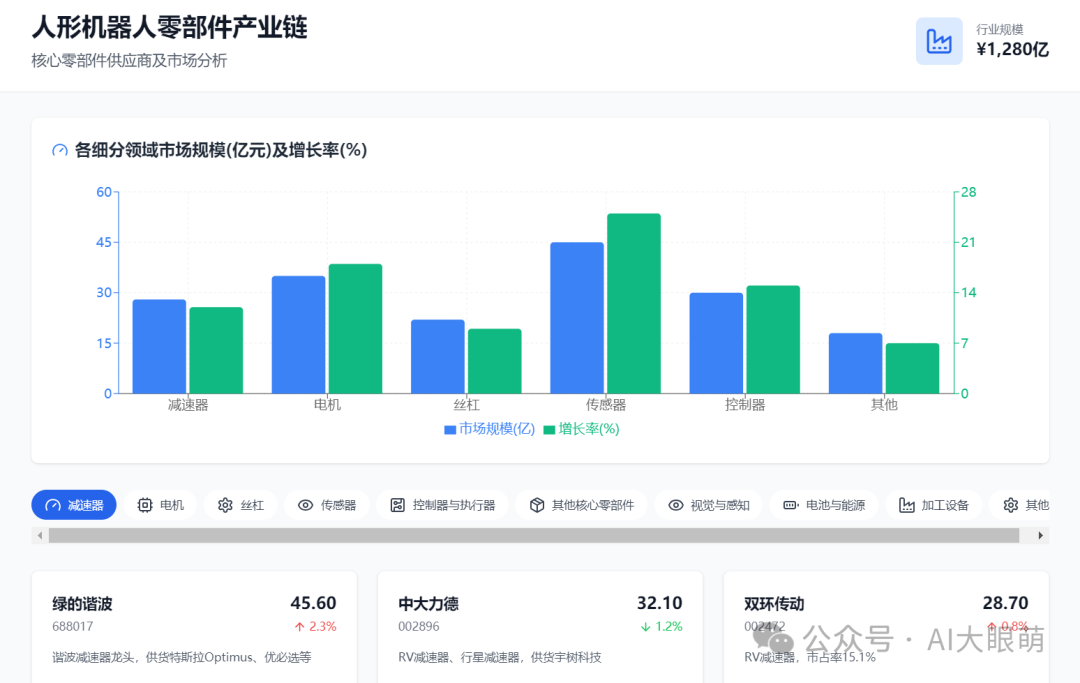1080x683 pixels.
Task: Open the 其他核心零部件 tab
Action: (581, 505)
